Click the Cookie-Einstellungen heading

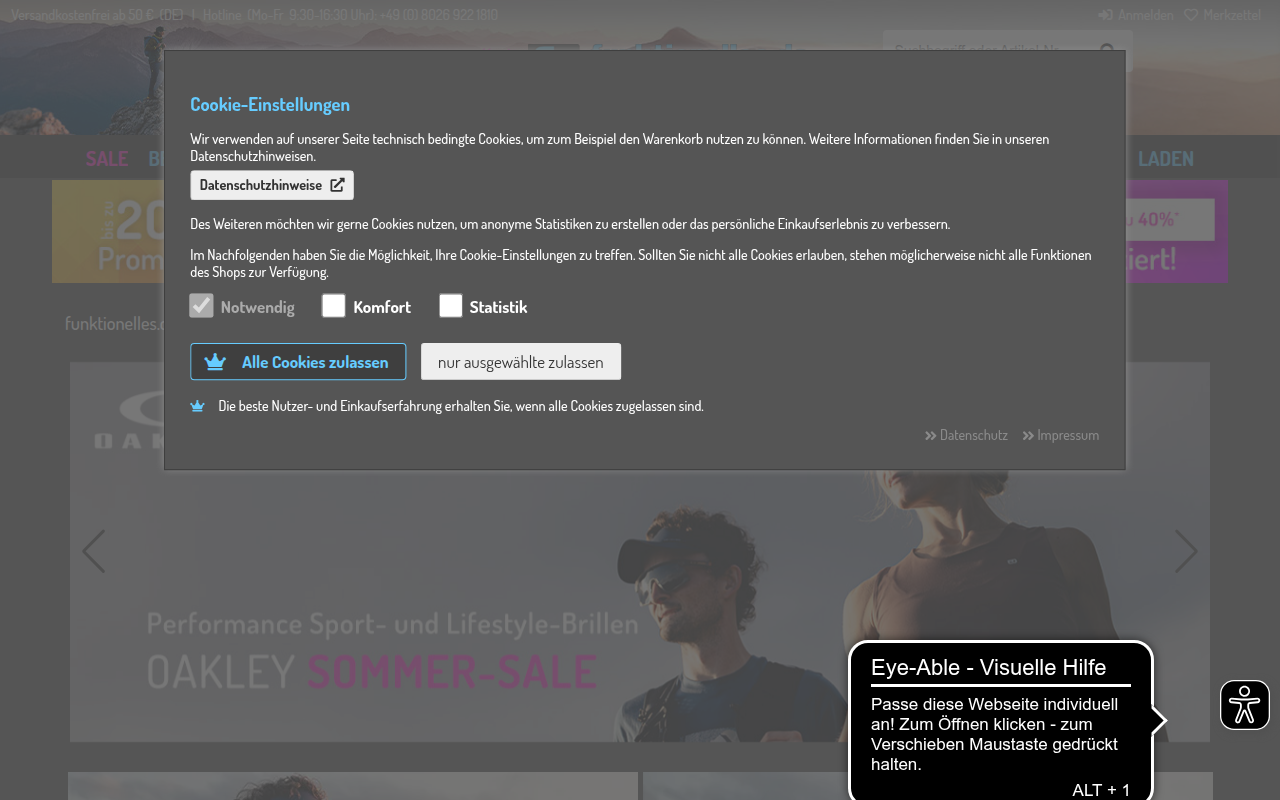(x=270, y=104)
